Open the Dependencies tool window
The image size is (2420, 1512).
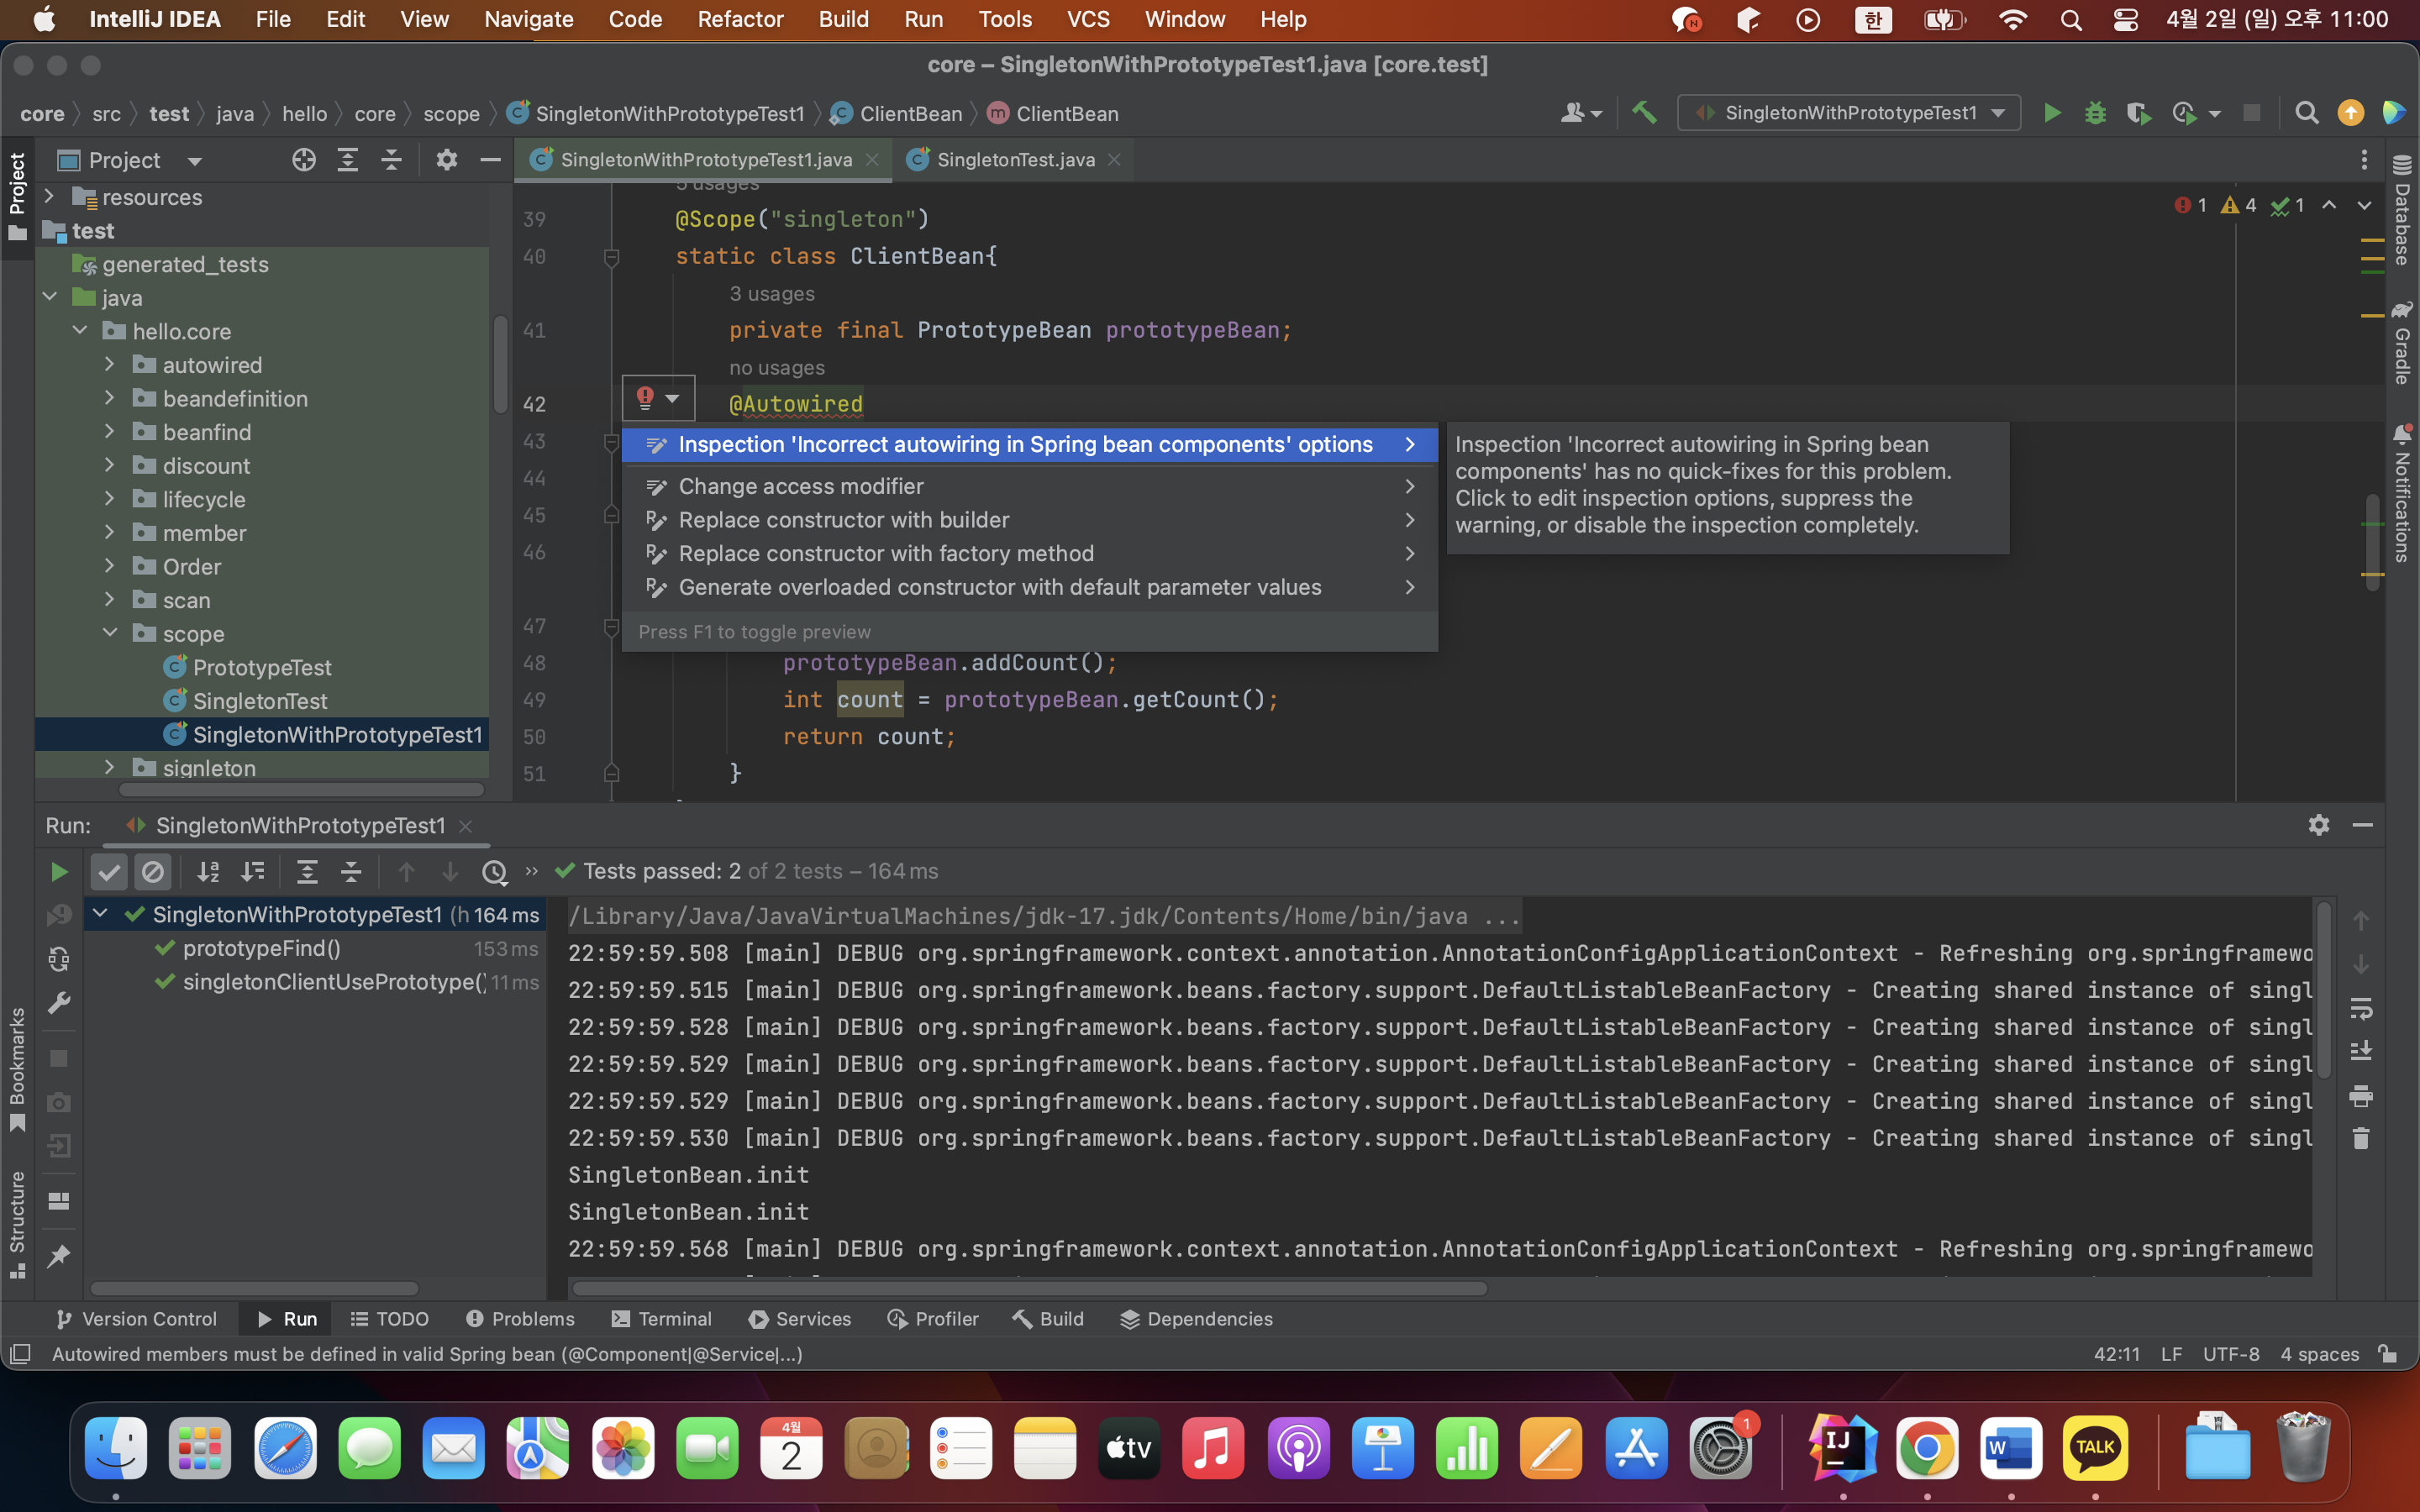tap(1196, 1319)
